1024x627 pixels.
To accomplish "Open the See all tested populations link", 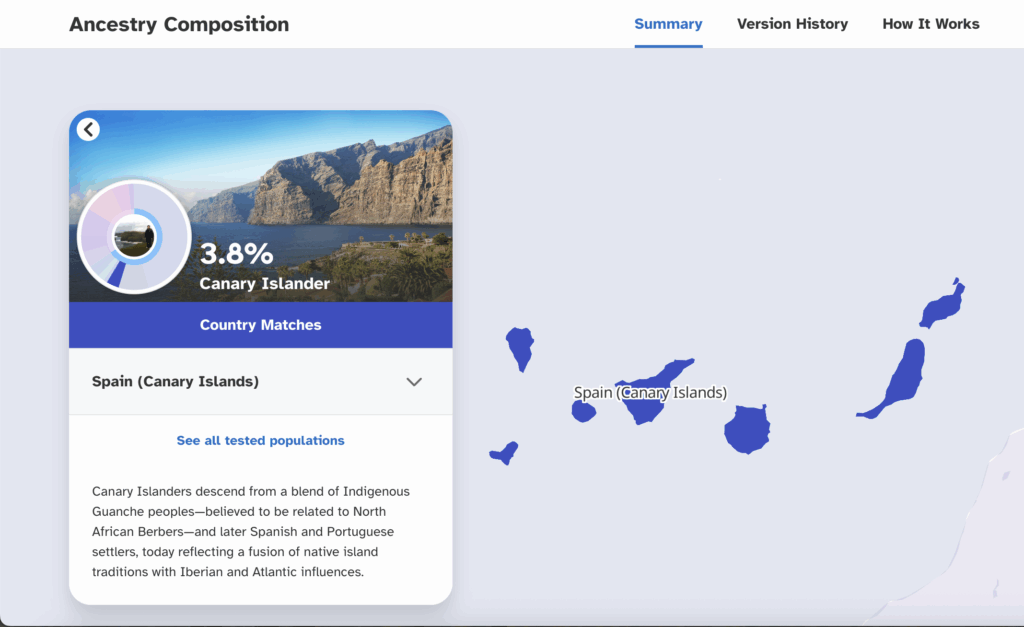I will point(260,441).
